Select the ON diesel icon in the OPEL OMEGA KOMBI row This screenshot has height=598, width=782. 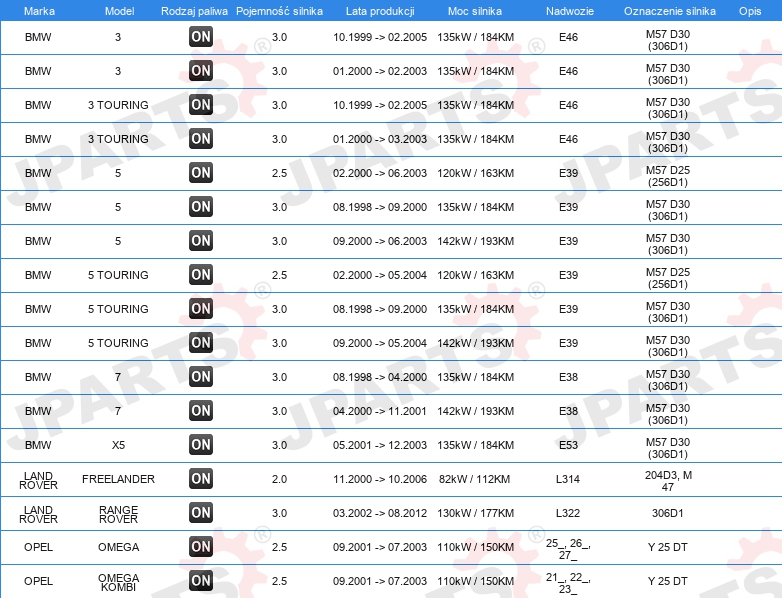tap(201, 581)
